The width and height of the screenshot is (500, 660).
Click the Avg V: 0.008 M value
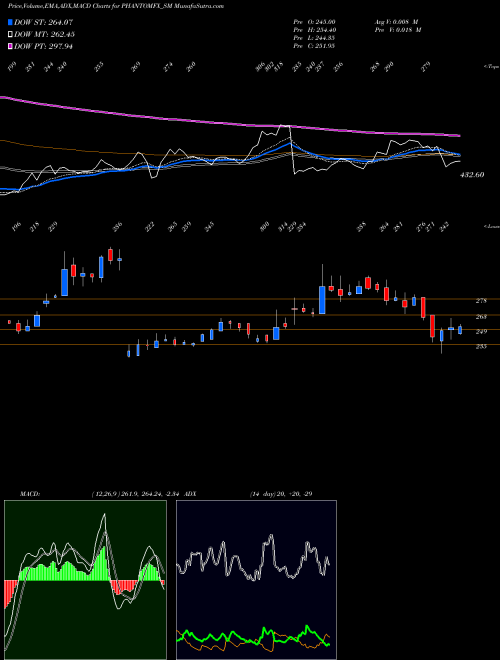[396, 22]
